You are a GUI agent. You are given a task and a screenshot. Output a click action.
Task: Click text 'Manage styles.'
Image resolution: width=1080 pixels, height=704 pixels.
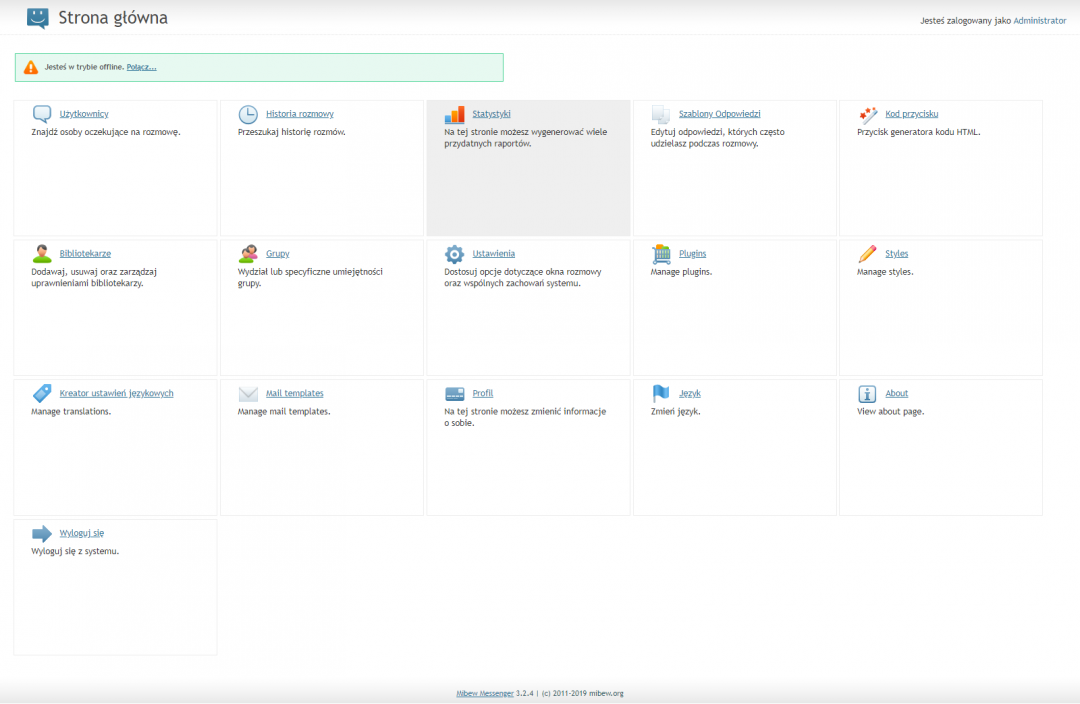pos(884,272)
